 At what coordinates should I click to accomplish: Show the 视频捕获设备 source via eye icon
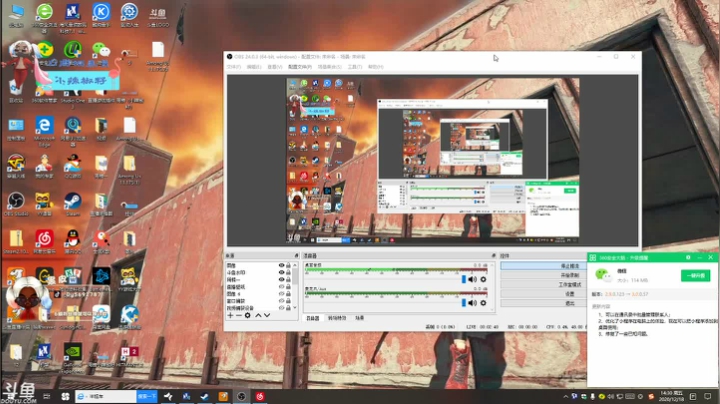coord(281,308)
